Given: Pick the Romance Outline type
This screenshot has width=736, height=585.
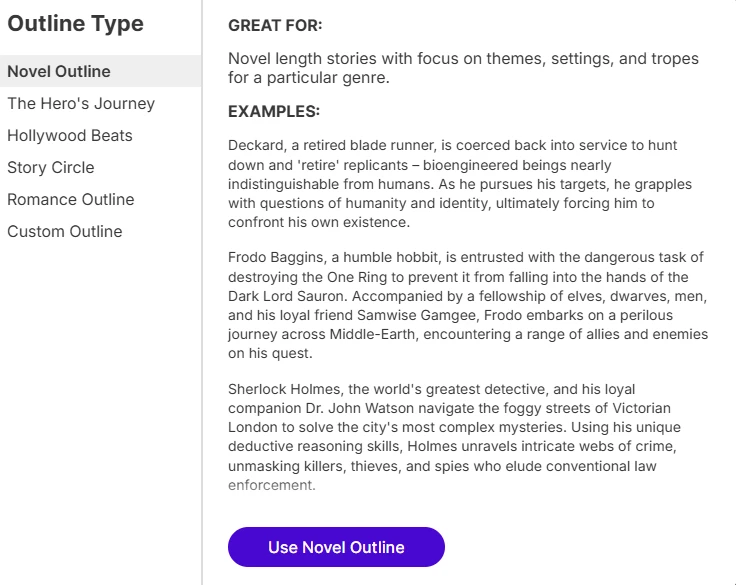Looking at the screenshot, I should 71,200.
